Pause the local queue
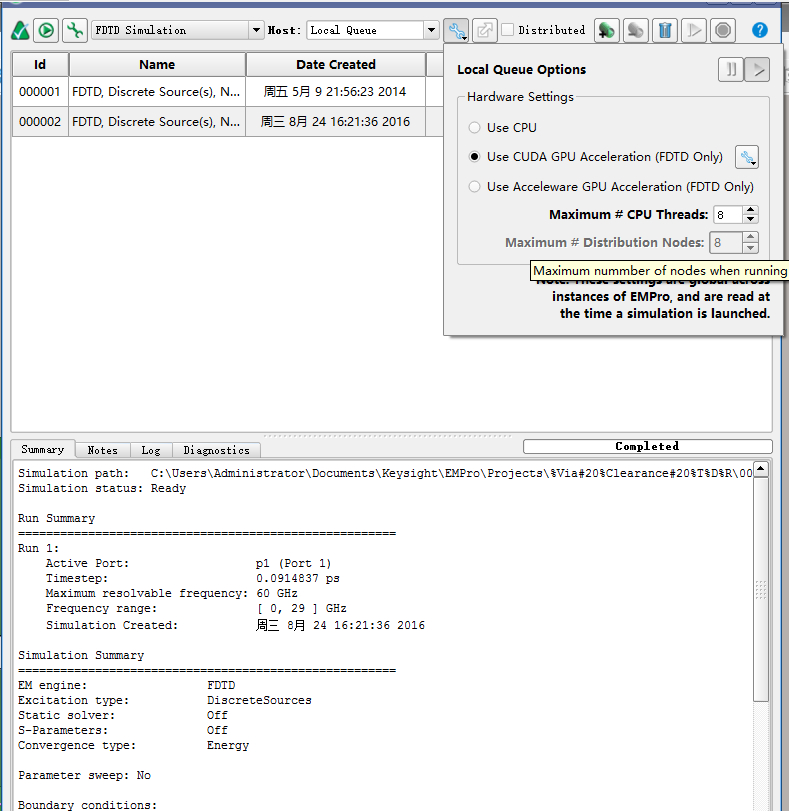The height and width of the screenshot is (811, 789). coord(731,69)
